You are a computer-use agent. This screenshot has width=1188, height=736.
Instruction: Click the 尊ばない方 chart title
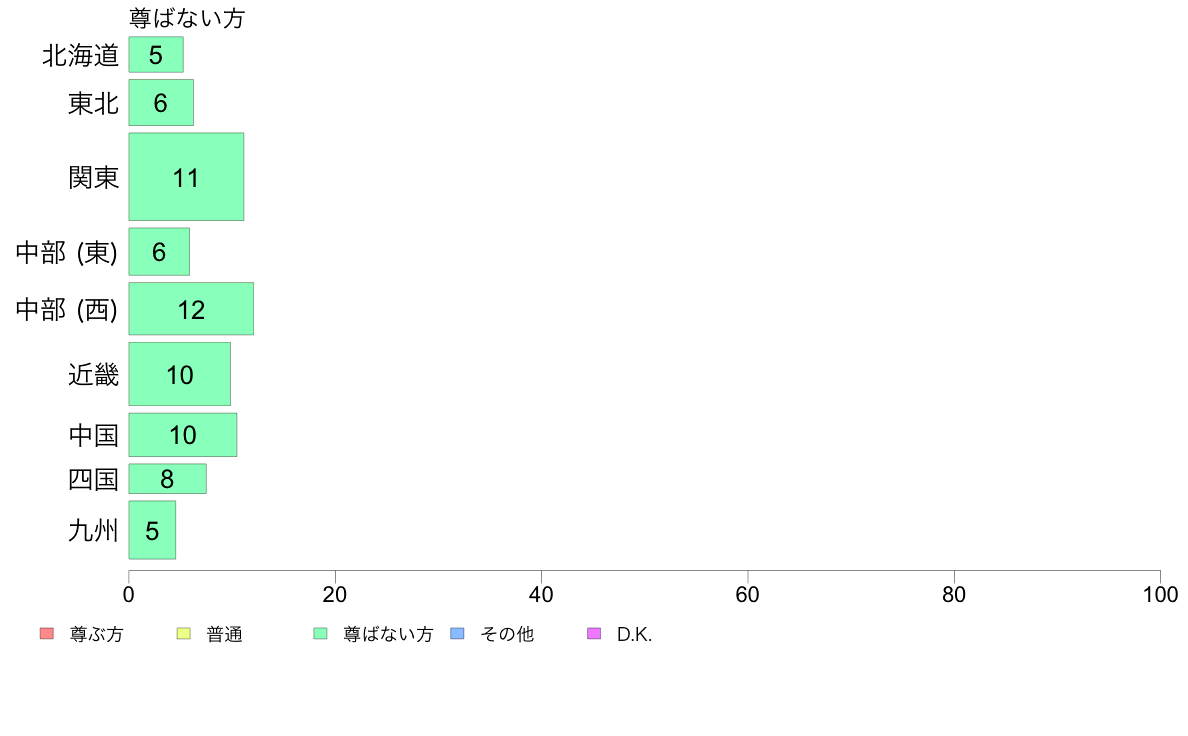click(187, 17)
